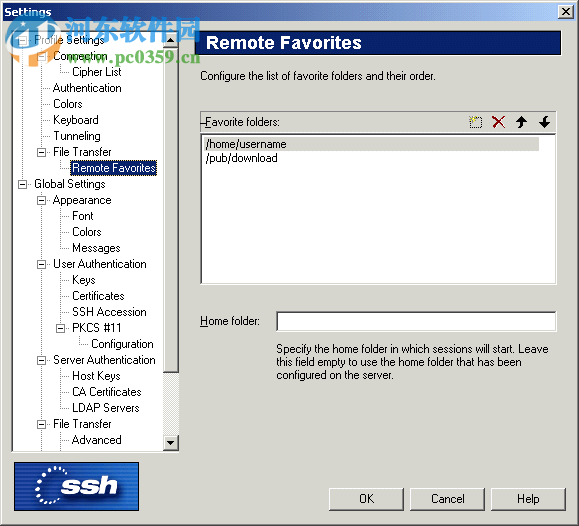Click the tree scrollbar up arrow
The image size is (579, 526).
[x=171, y=40]
